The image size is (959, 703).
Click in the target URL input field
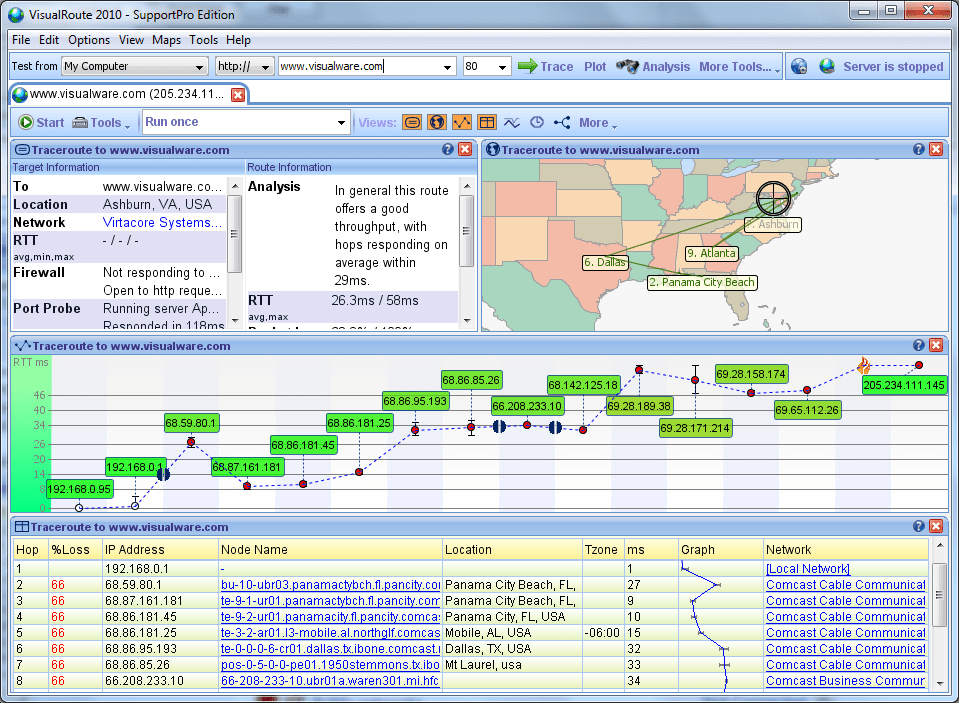point(359,66)
